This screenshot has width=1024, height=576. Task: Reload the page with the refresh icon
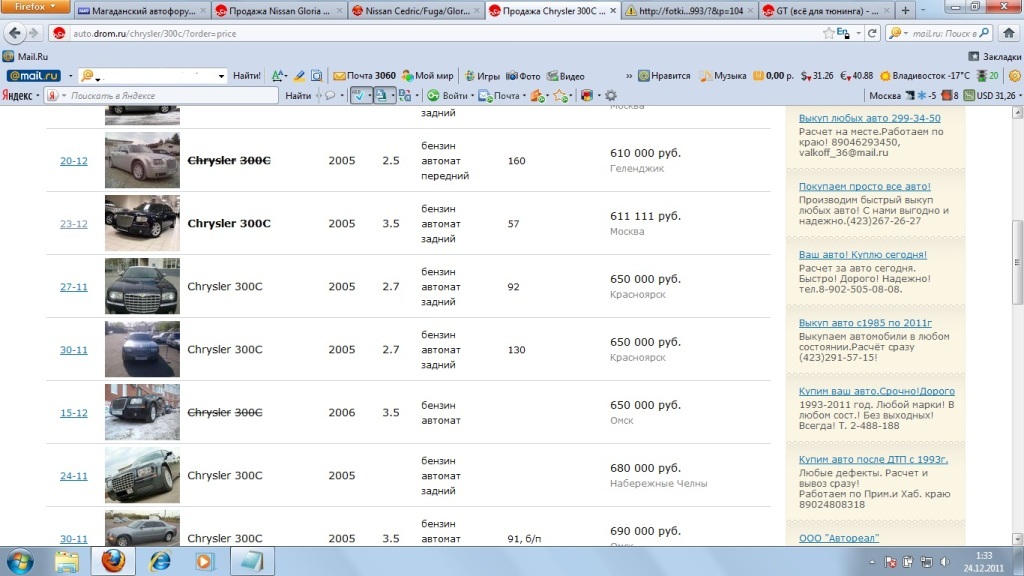point(872,33)
